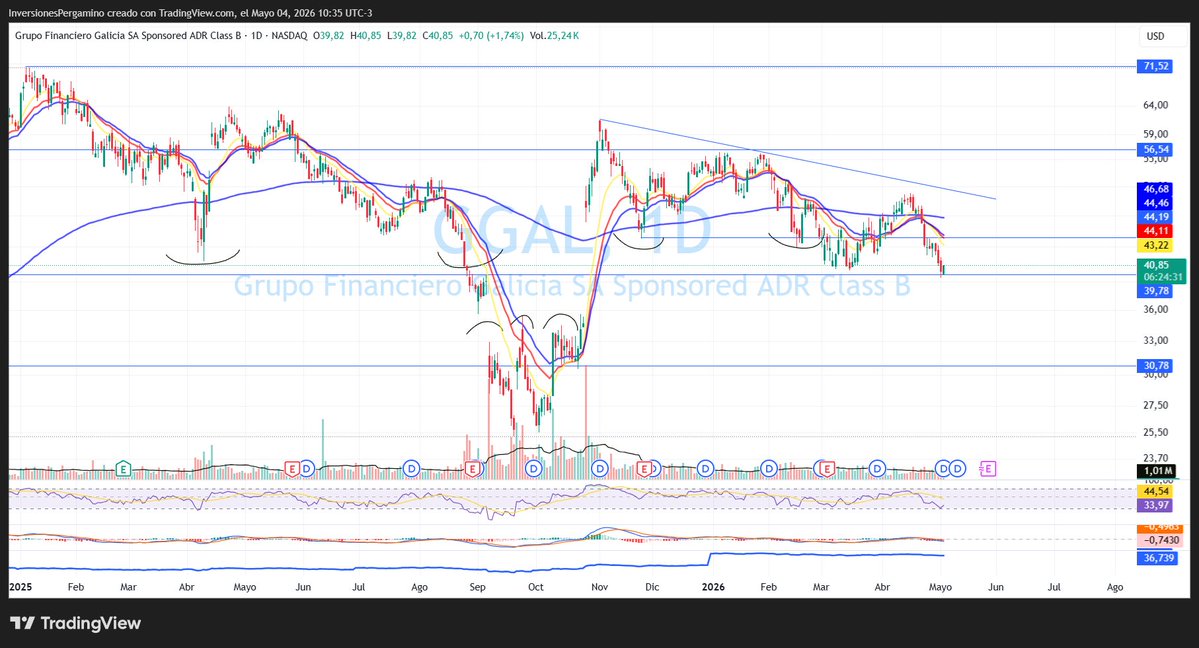The width and height of the screenshot is (1199, 648).
Task: Click the NASDAQ exchange label
Action: coord(290,35)
